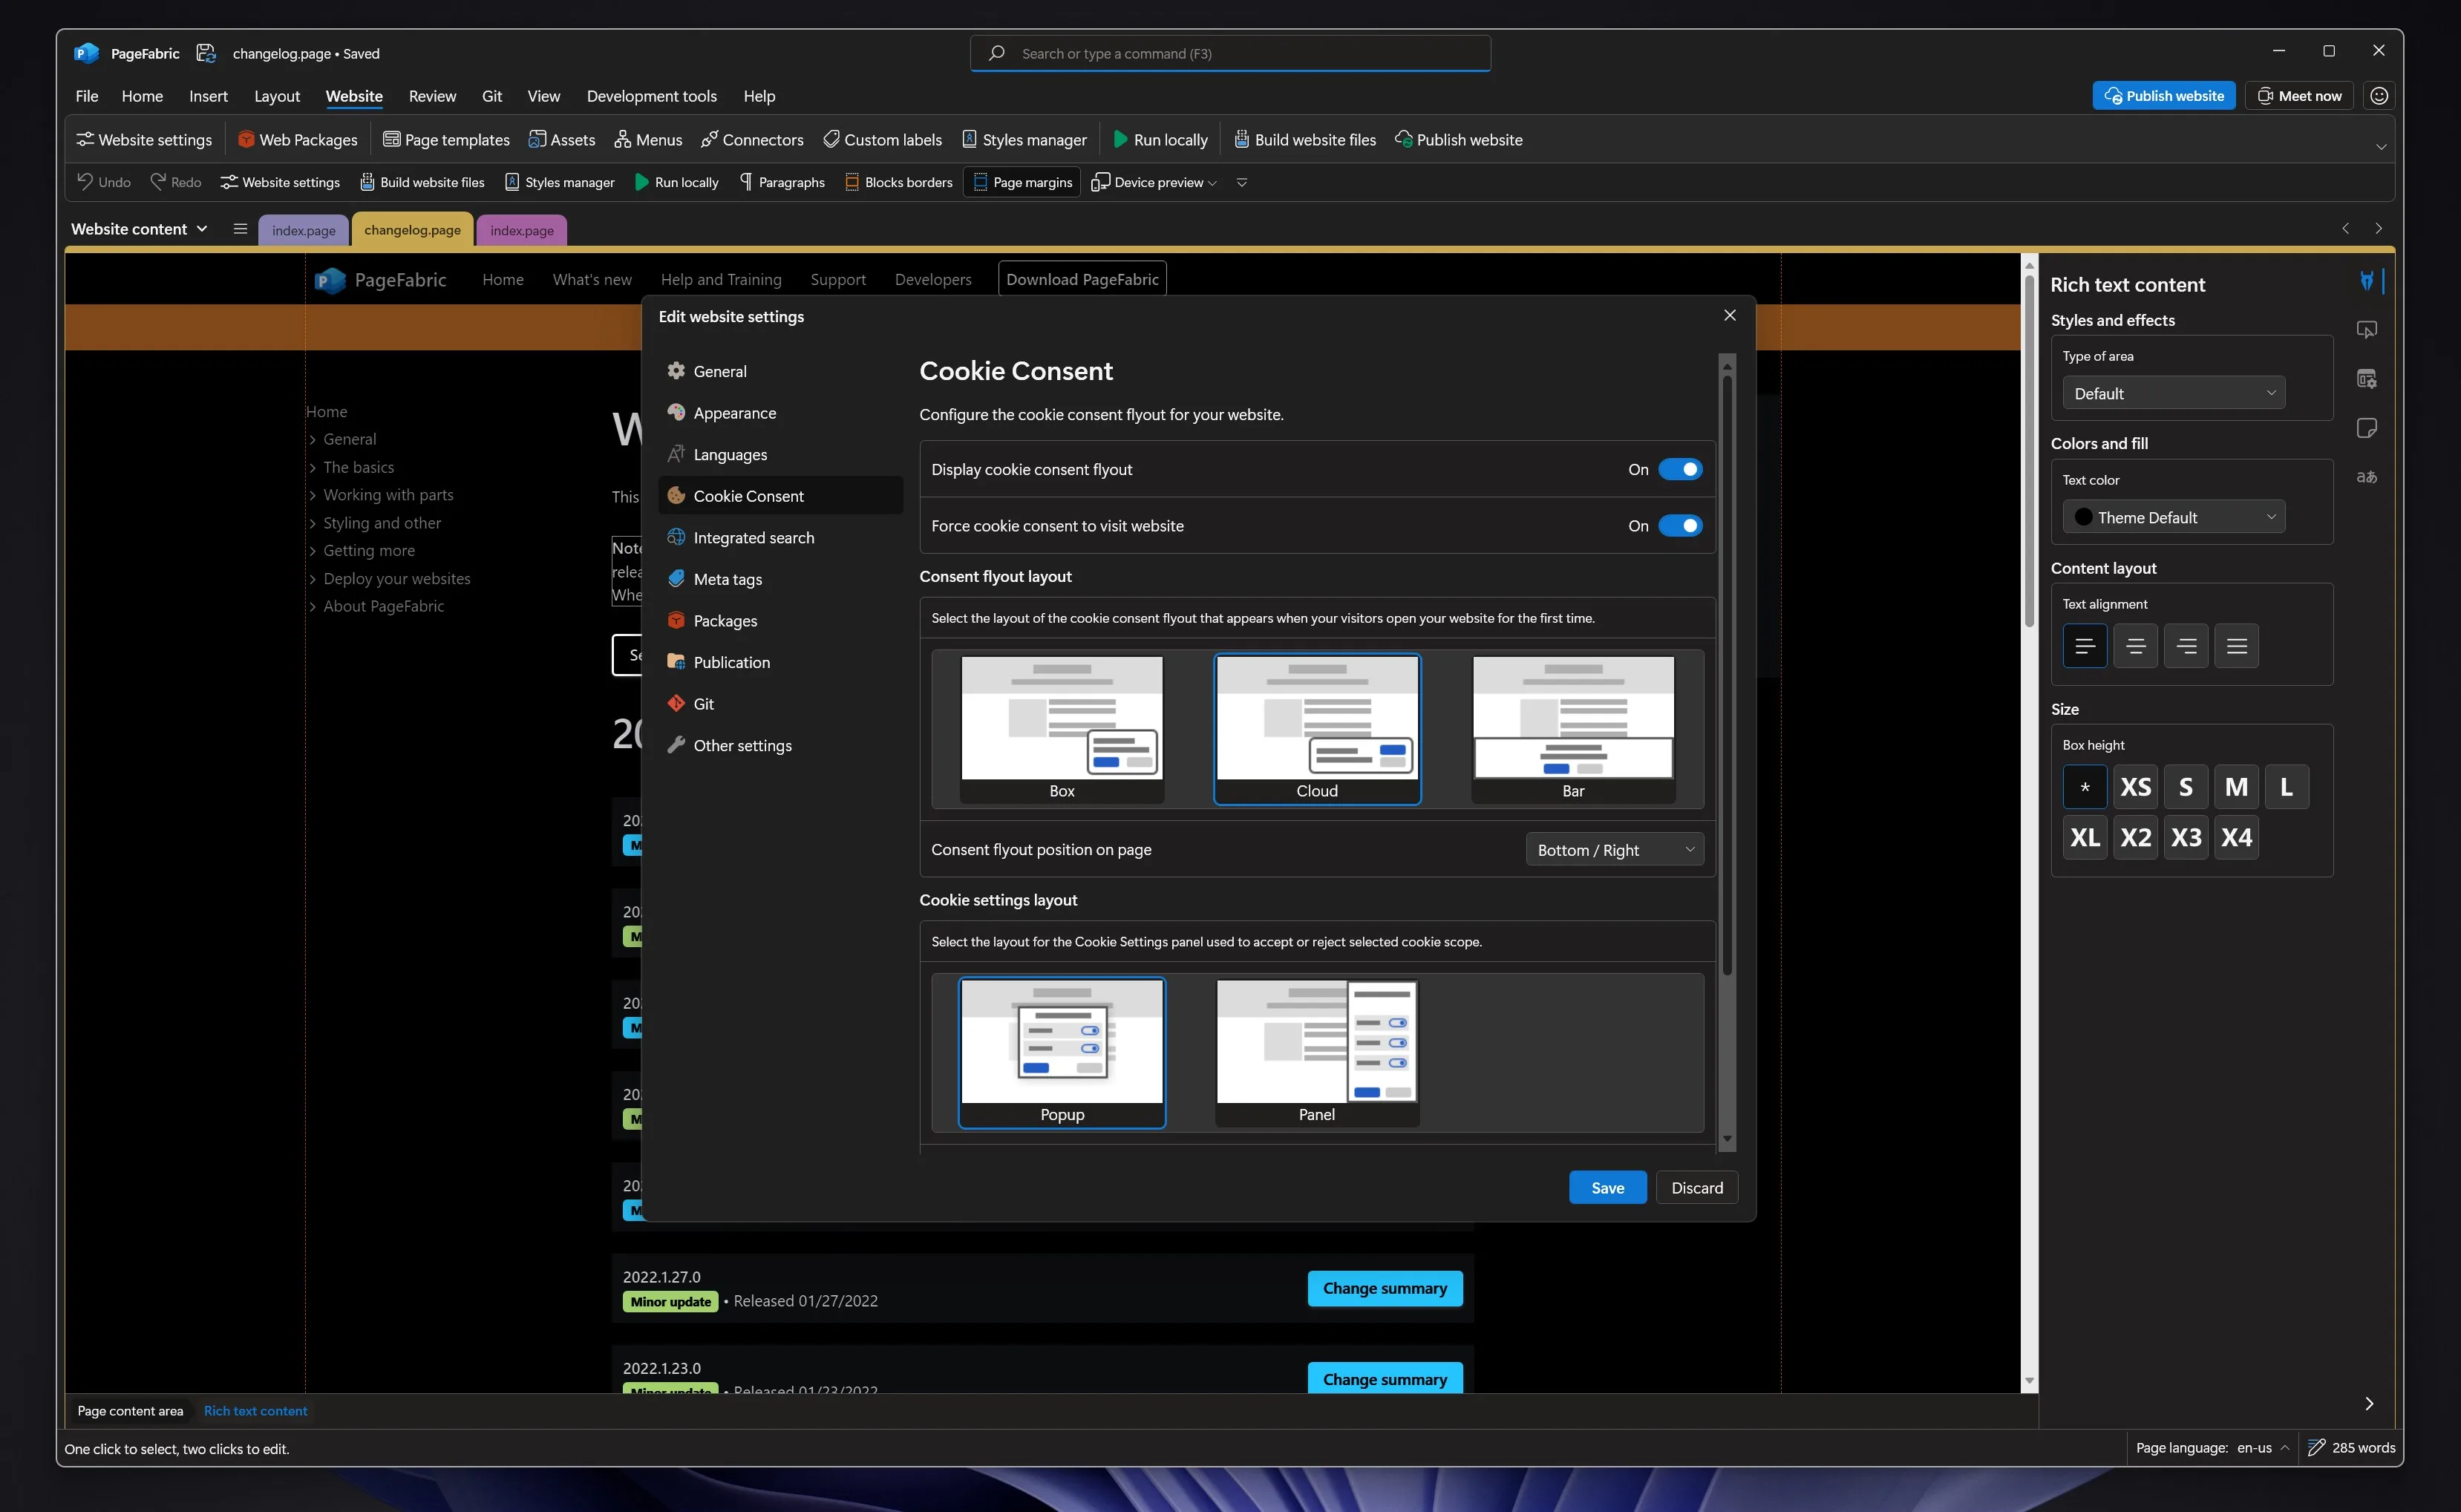Select the XL box height
The image size is (2461, 1512).
point(2084,837)
